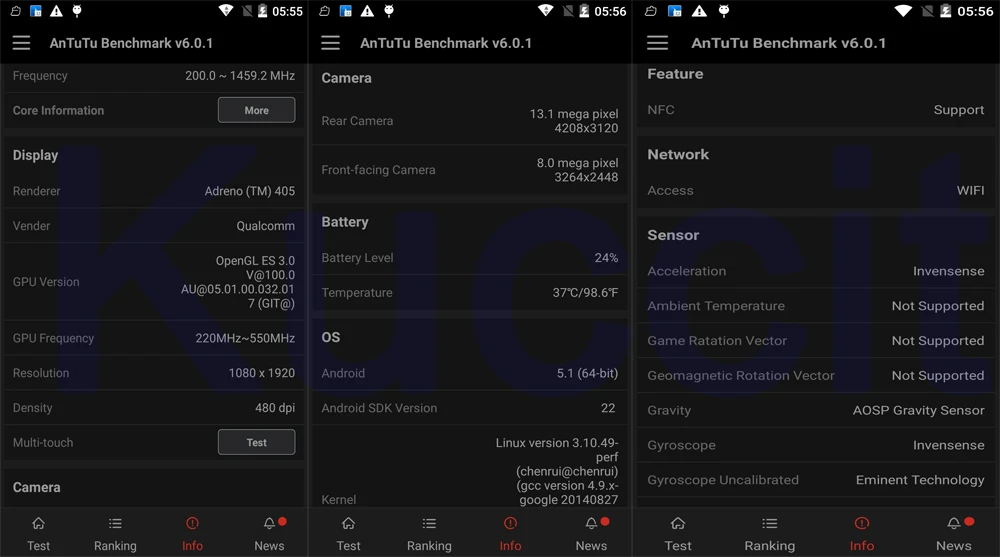Select the Ambient Temperature row label
This screenshot has height=557, width=1000.
716,306
